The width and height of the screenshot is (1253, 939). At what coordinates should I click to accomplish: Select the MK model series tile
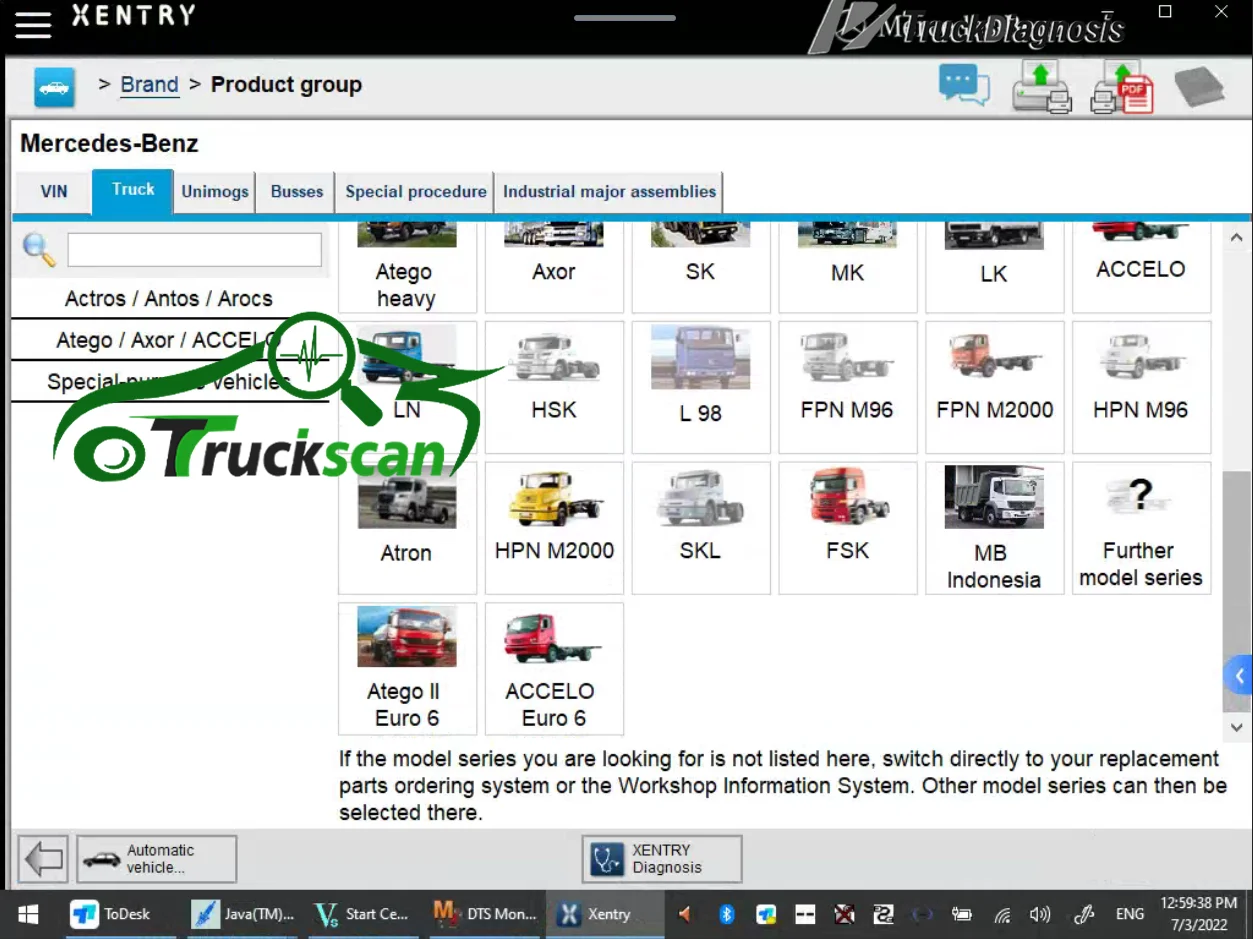coord(847,267)
